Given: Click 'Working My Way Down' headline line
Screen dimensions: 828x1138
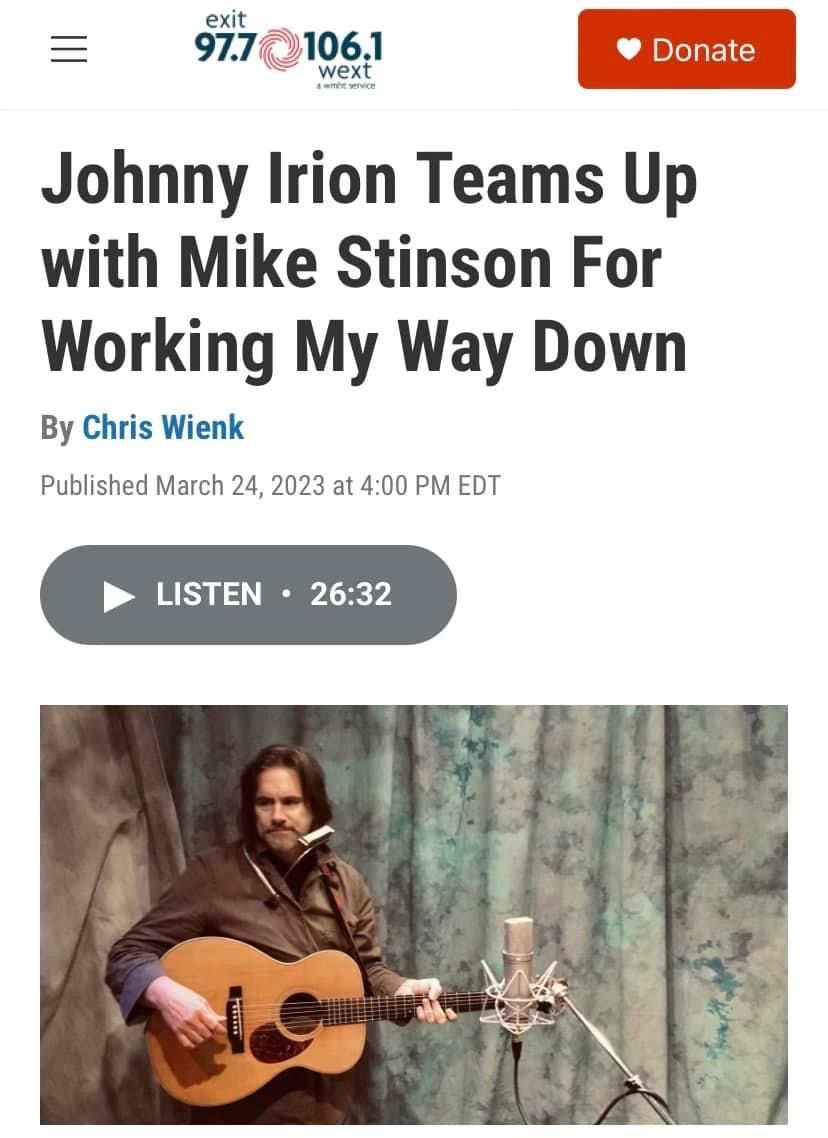Looking at the screenshot, I should [x=364, y=348].
